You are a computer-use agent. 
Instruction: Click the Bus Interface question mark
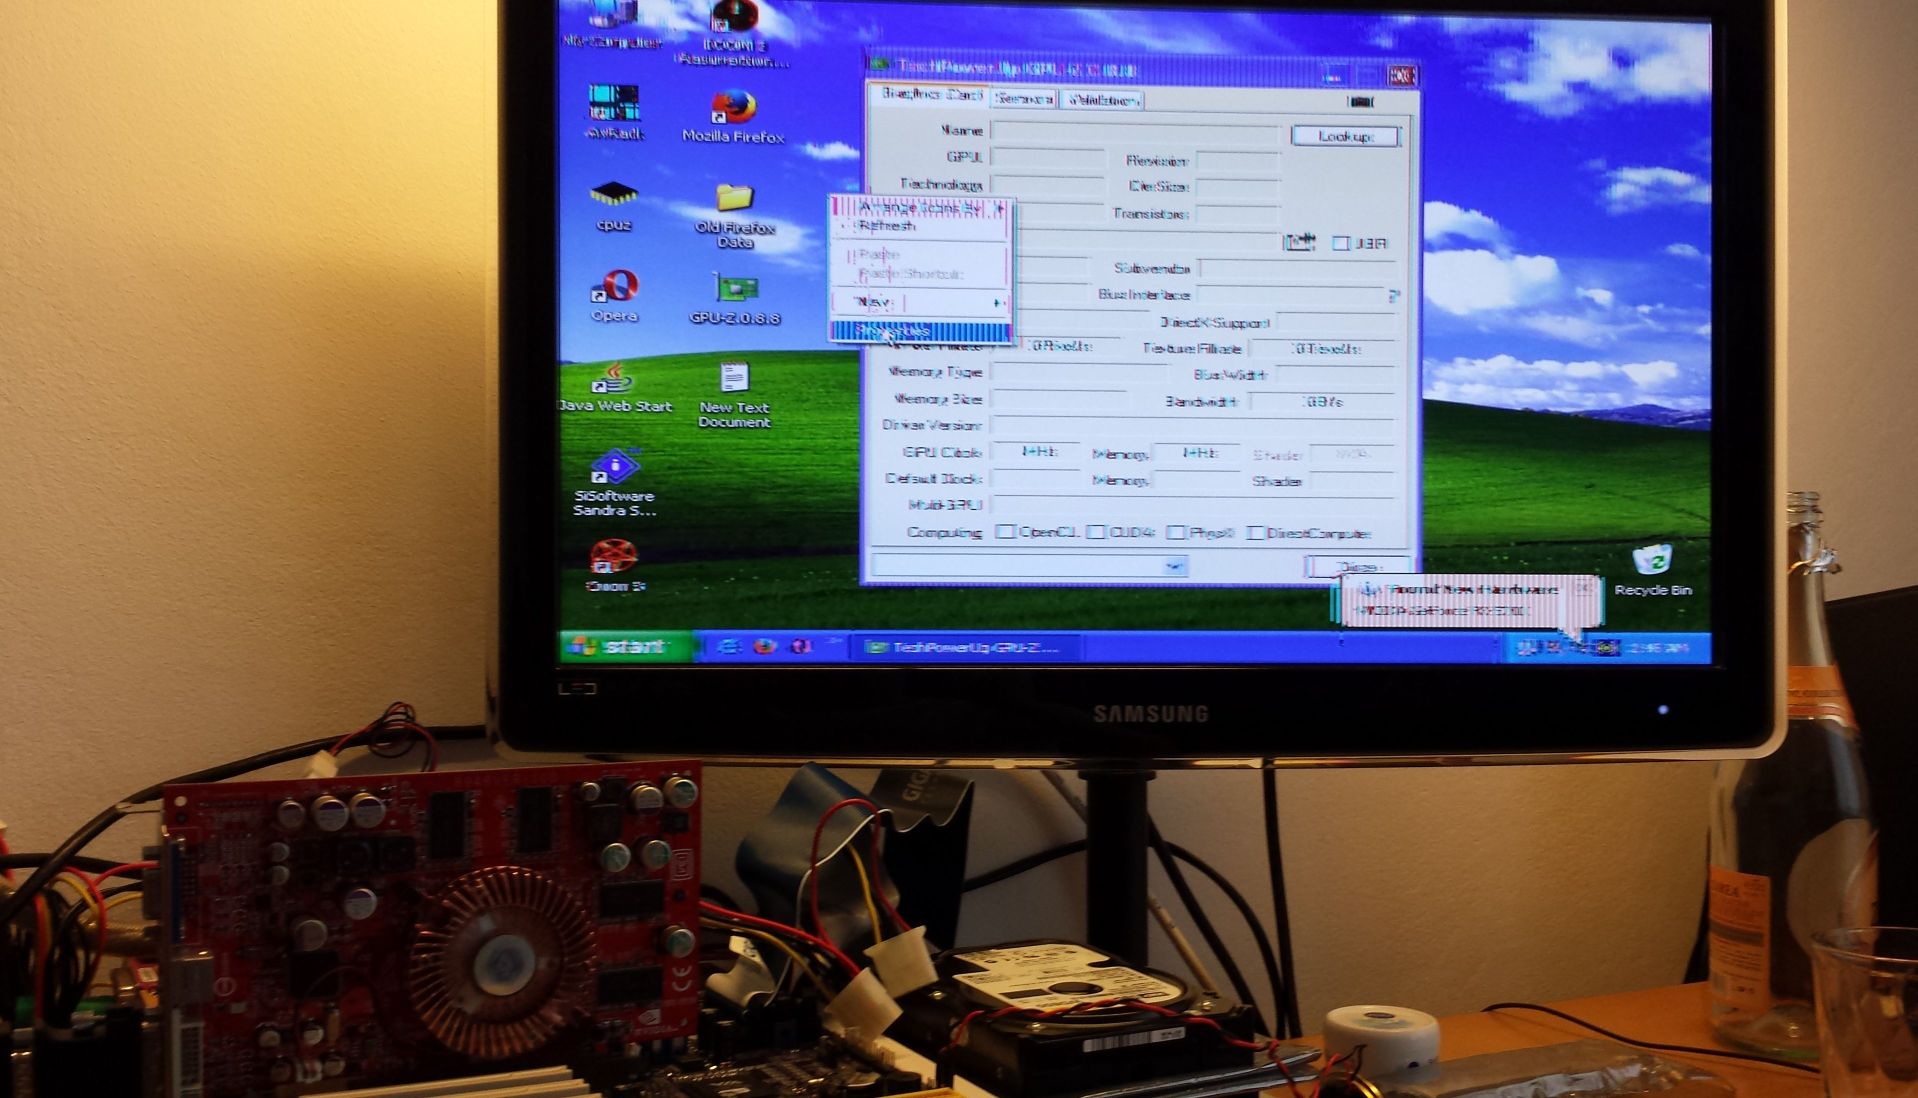click(1393, 295)
